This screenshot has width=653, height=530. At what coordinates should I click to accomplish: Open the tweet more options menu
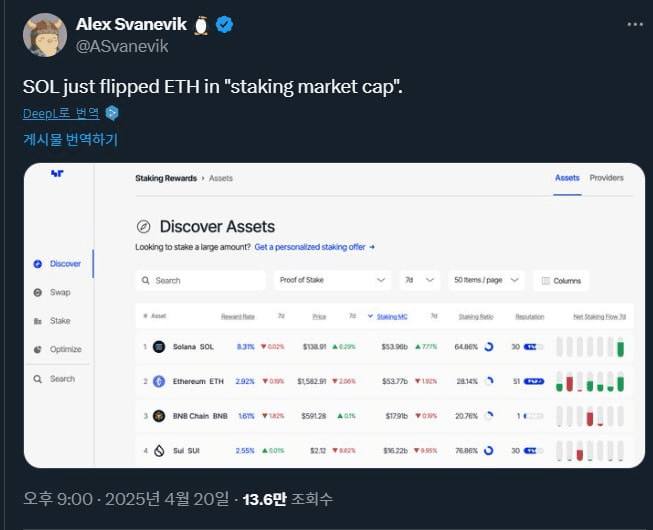pos(635,23)
